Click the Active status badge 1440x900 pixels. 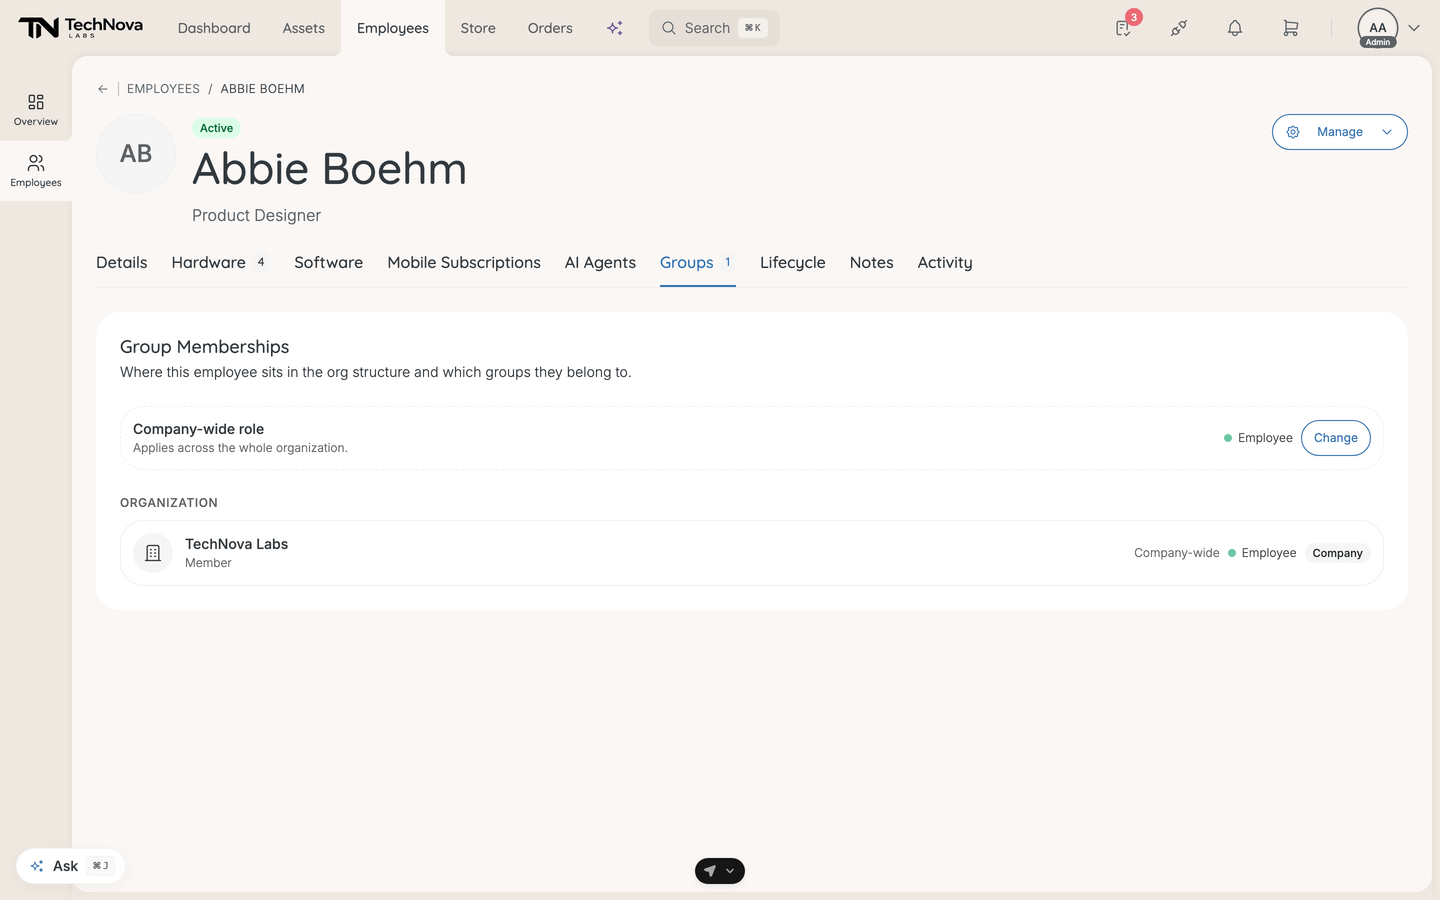point(216,128)
